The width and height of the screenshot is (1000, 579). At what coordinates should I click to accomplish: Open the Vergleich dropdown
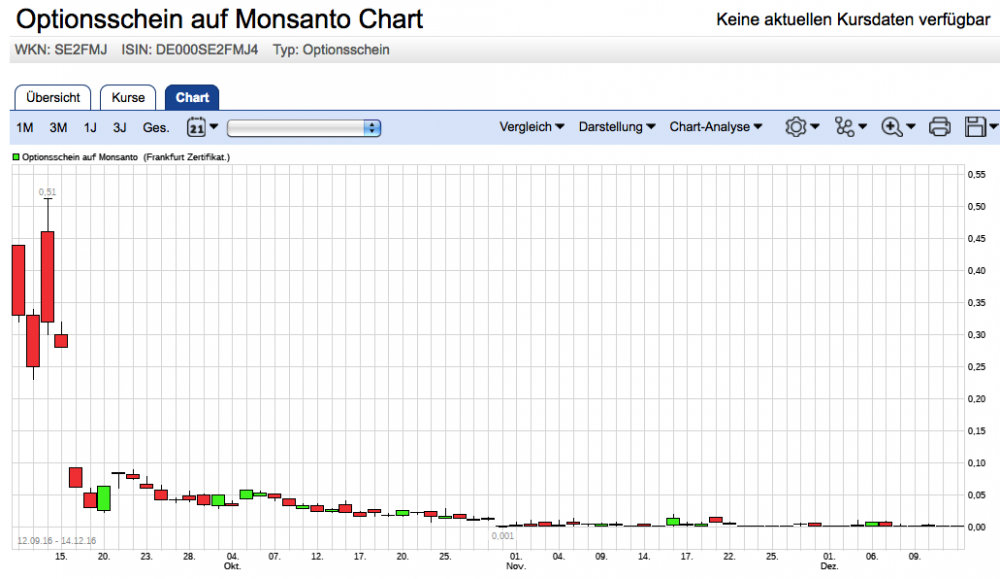(x=531, y=127)
